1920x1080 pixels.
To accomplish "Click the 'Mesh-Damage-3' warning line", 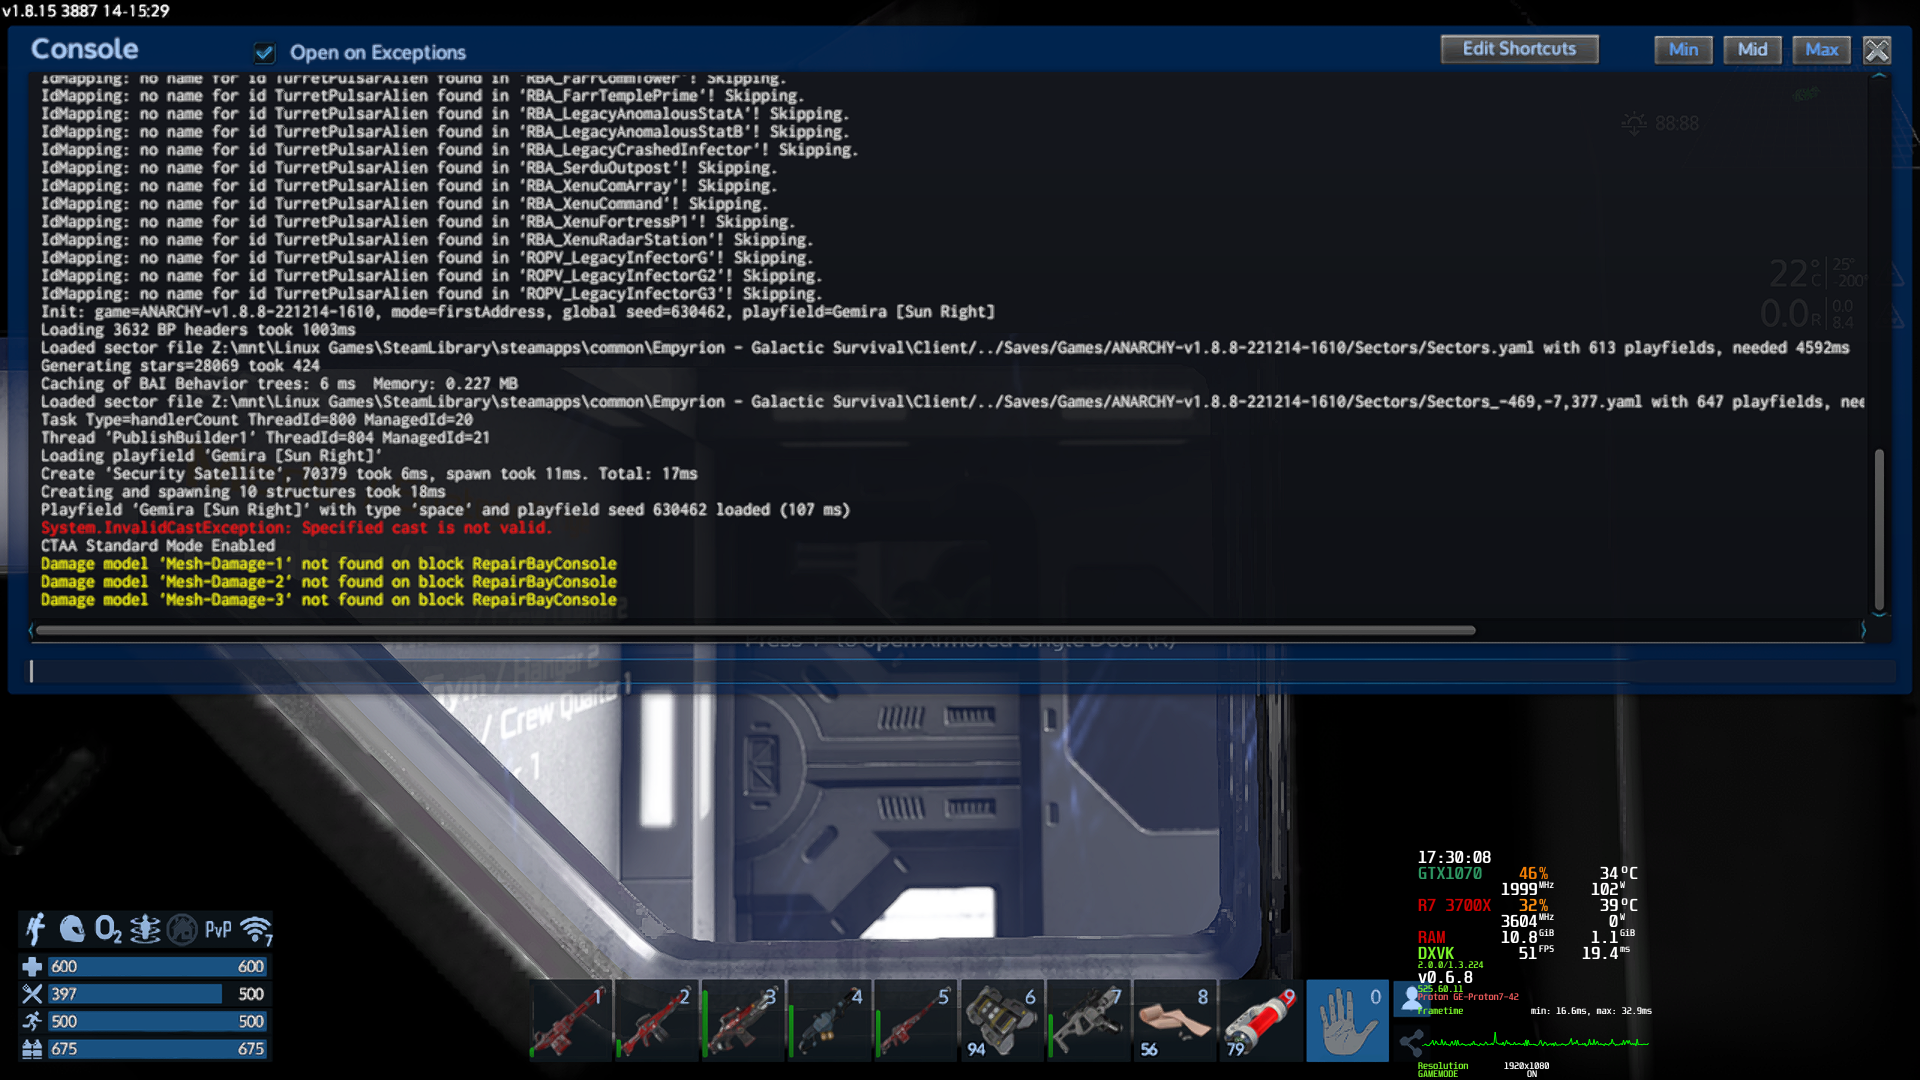I will tap(329, 600).
